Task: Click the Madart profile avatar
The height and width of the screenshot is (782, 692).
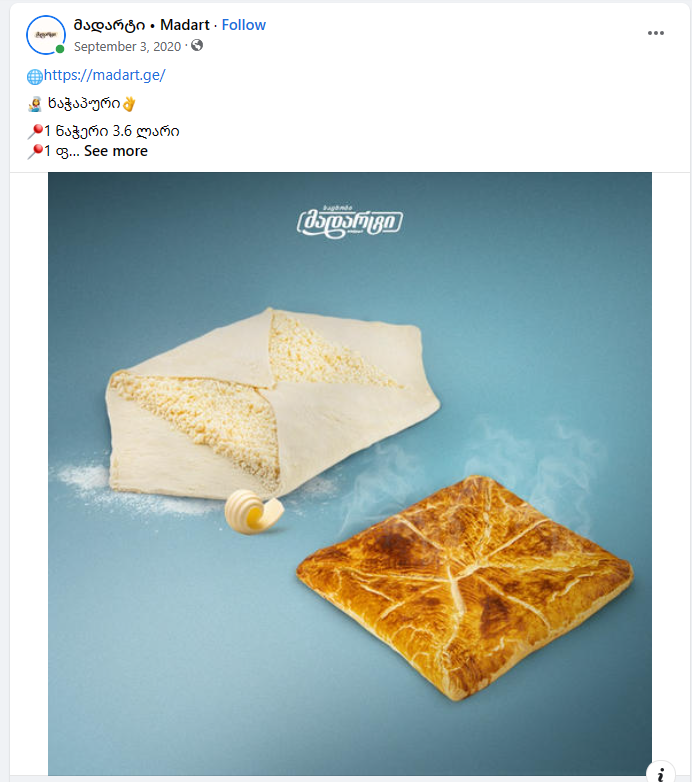Action: point(45,34)
